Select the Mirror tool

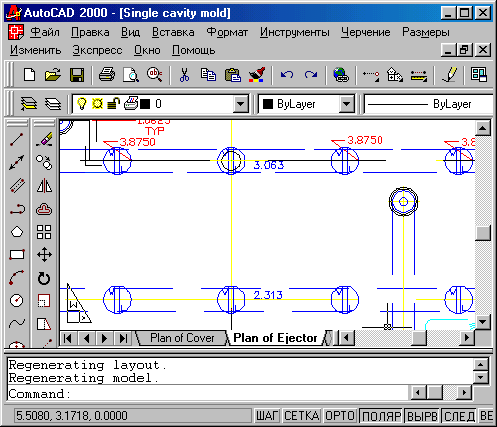pos(44,186)
